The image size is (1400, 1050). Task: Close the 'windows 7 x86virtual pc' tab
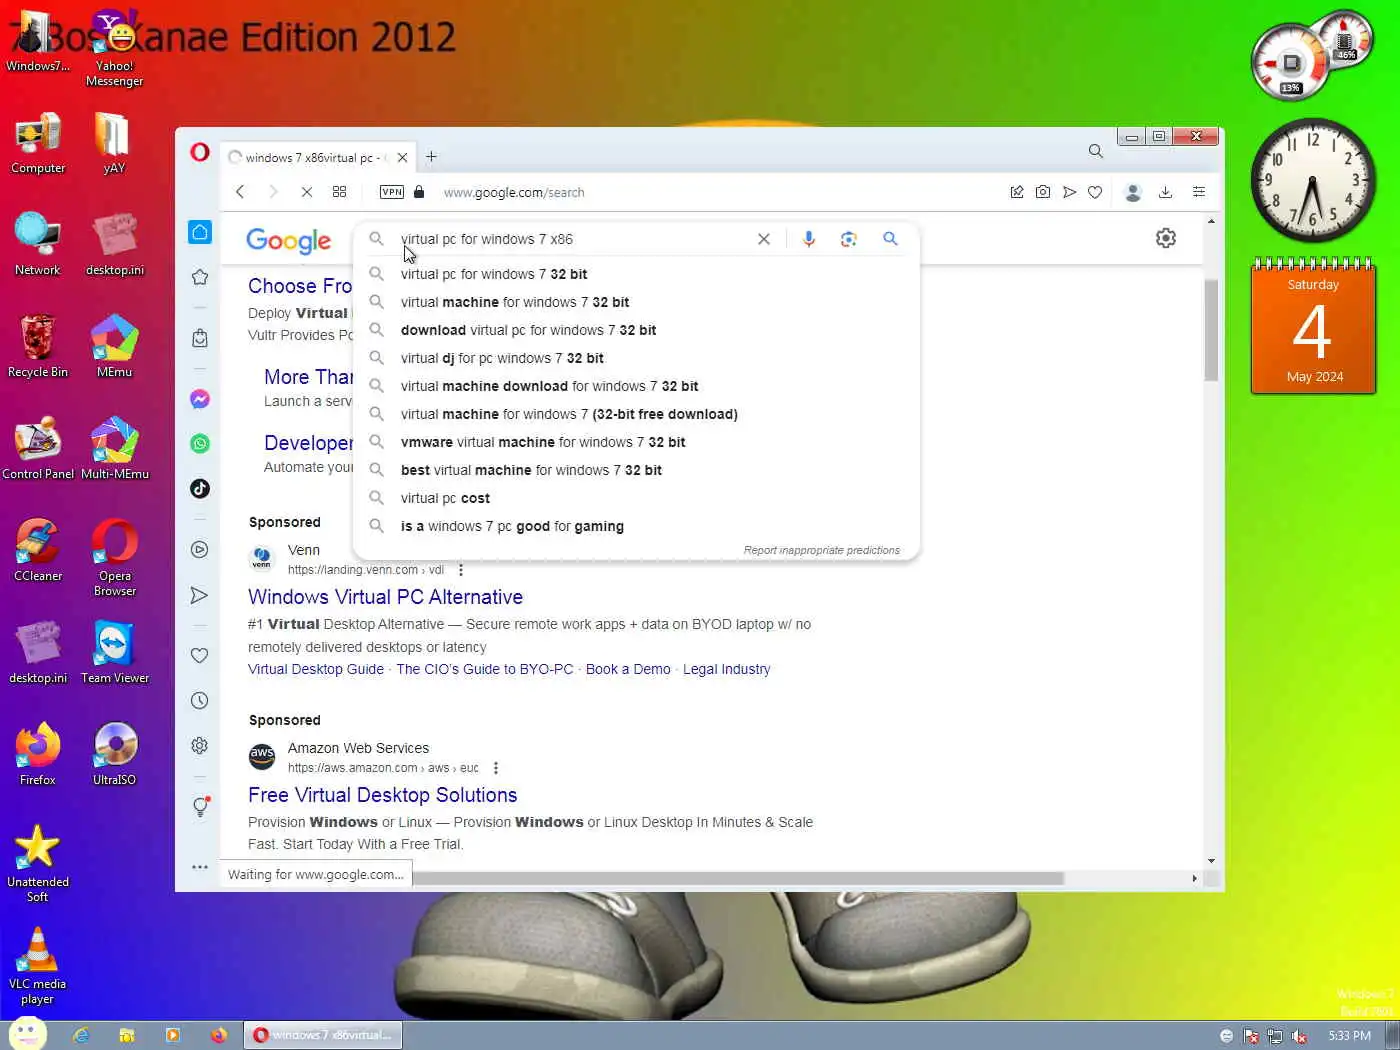tap(402, 157)
